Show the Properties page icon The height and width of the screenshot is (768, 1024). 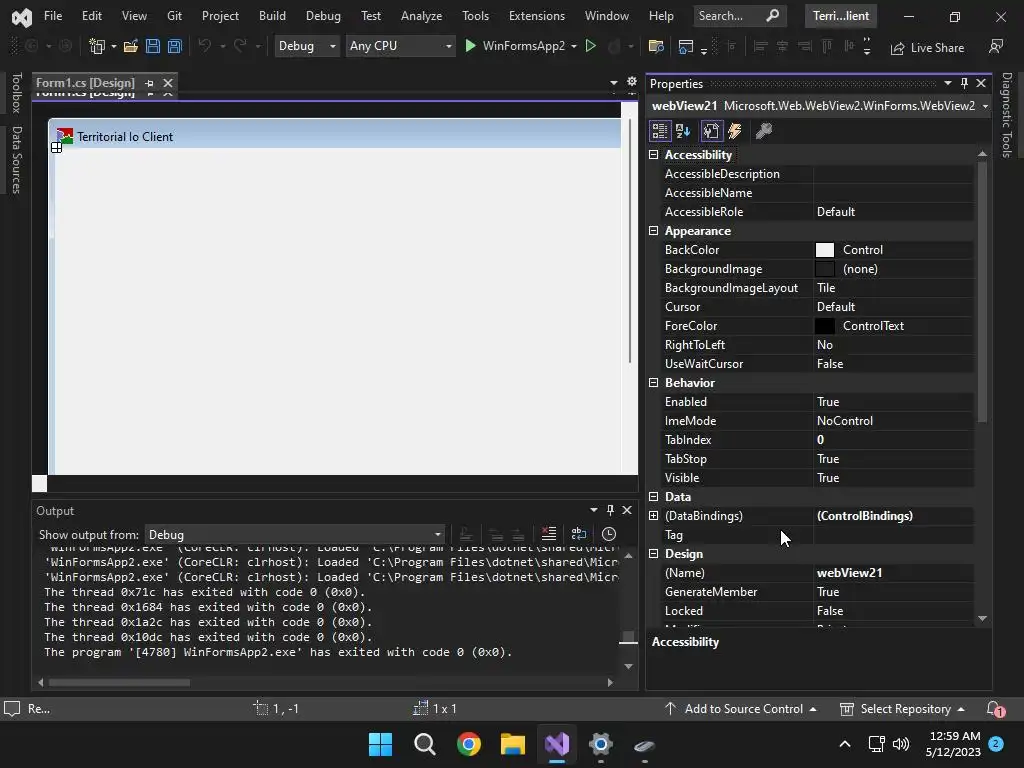pyautogui.click(x=711, y=131)
